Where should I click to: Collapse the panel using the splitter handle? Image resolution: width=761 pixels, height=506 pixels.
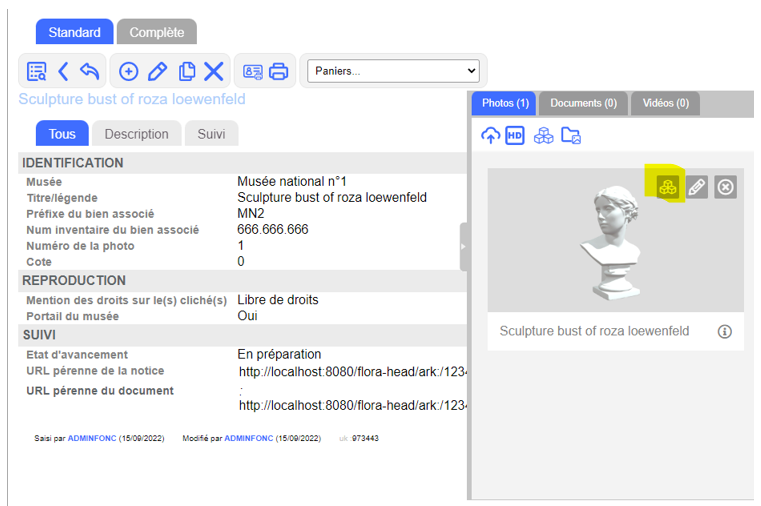coord(463,248)
